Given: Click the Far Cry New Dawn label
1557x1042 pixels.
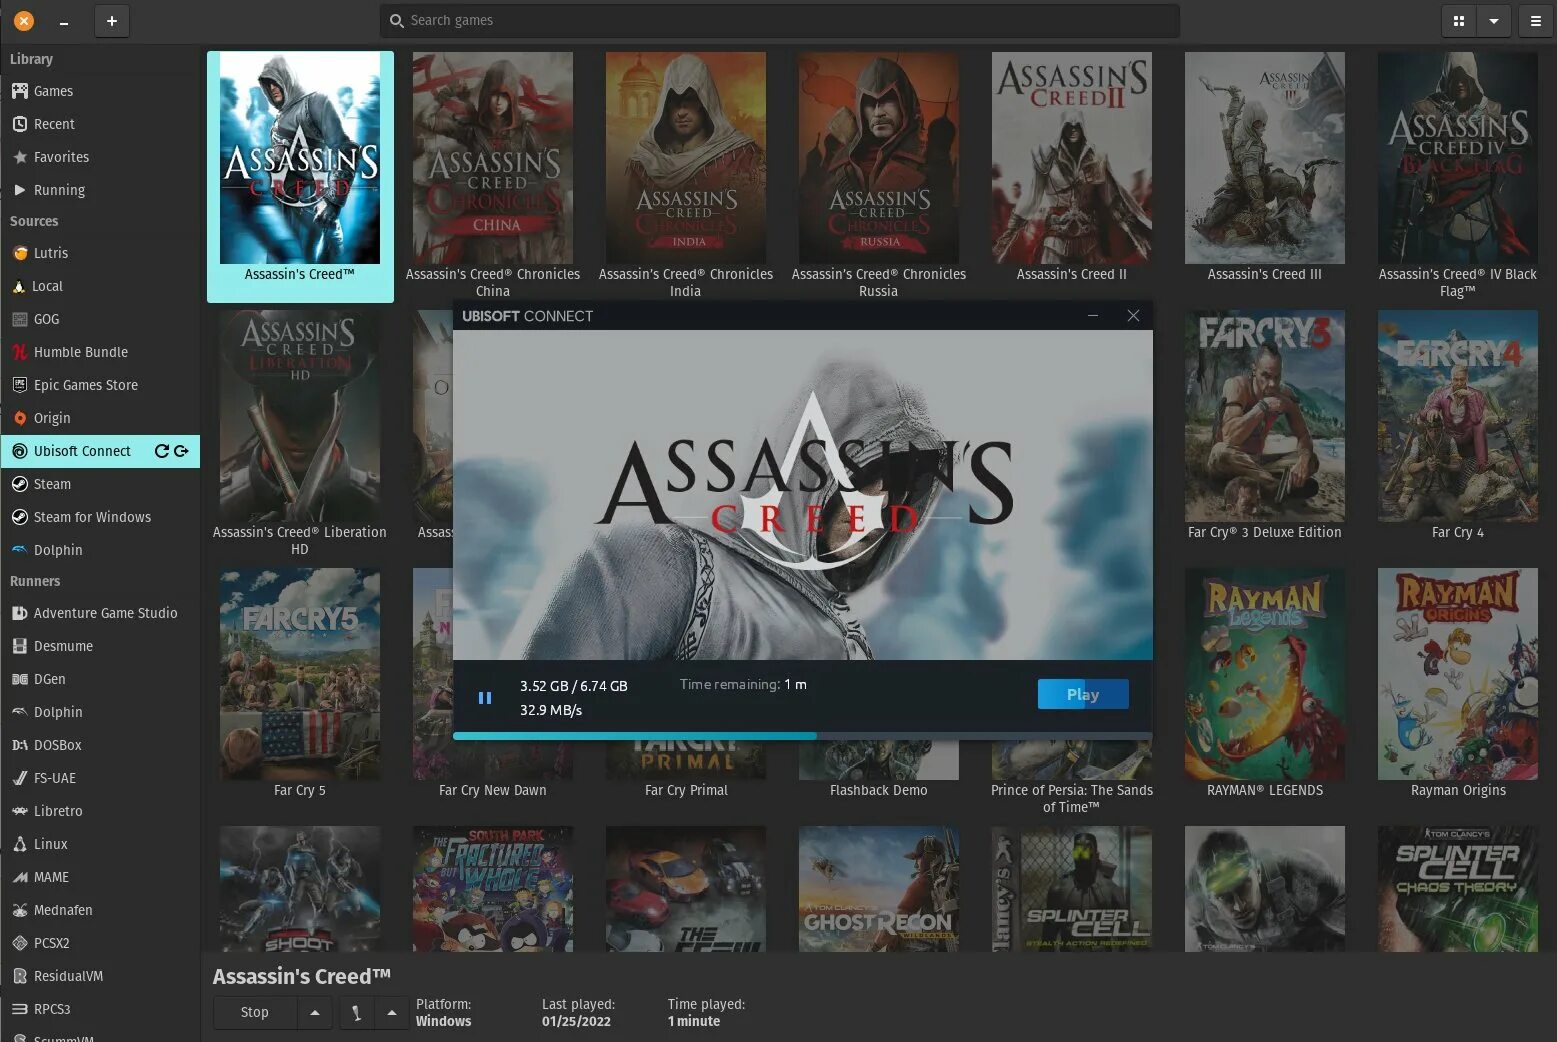Looking at the screenshot, I should pos(493,790).
